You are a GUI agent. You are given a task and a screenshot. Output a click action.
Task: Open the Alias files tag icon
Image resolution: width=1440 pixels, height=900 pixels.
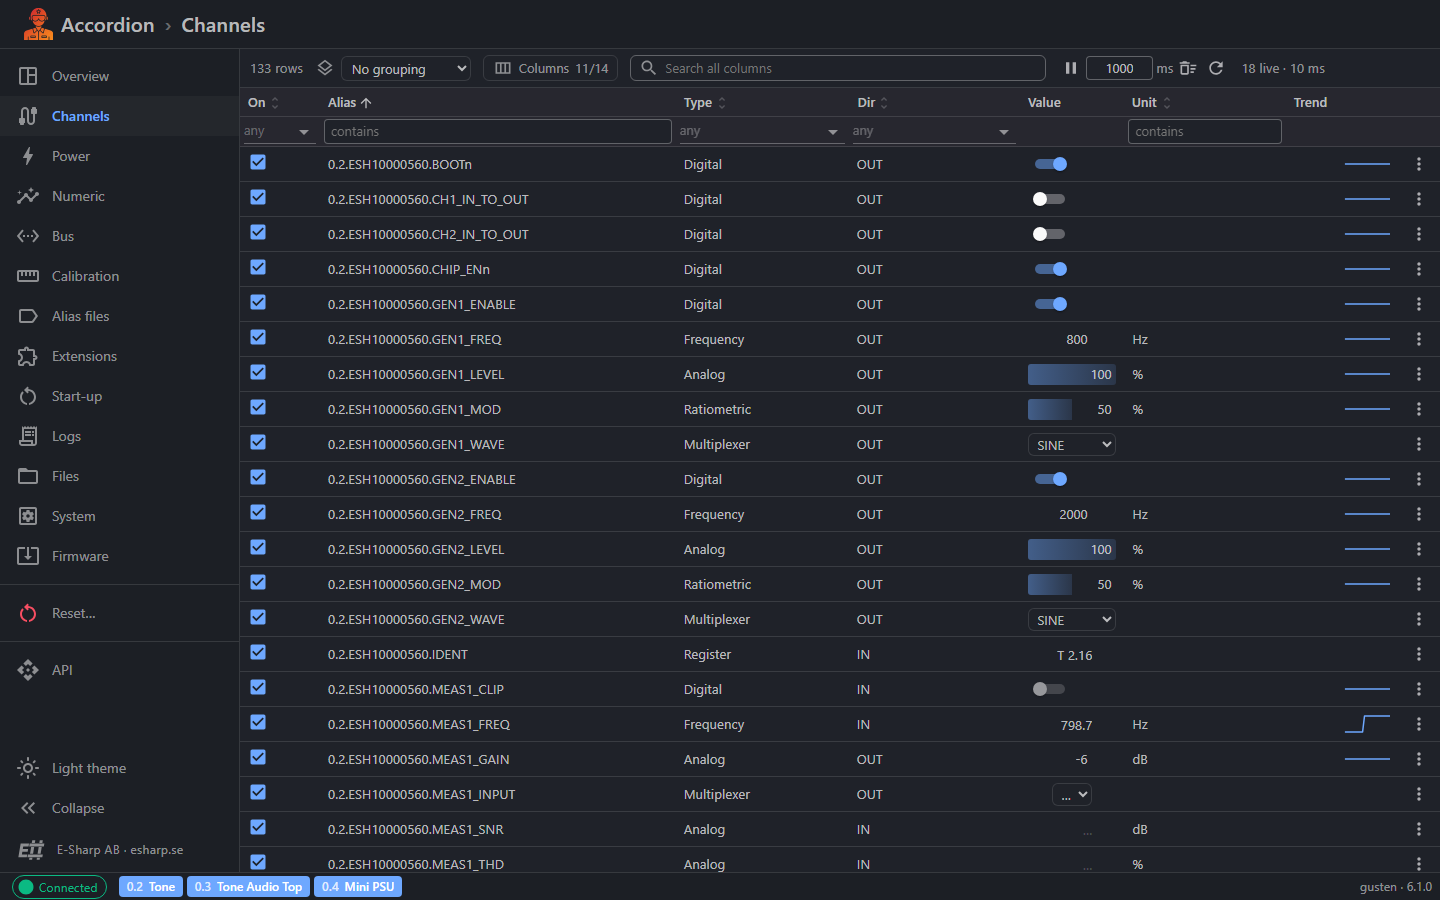point(28,316)
